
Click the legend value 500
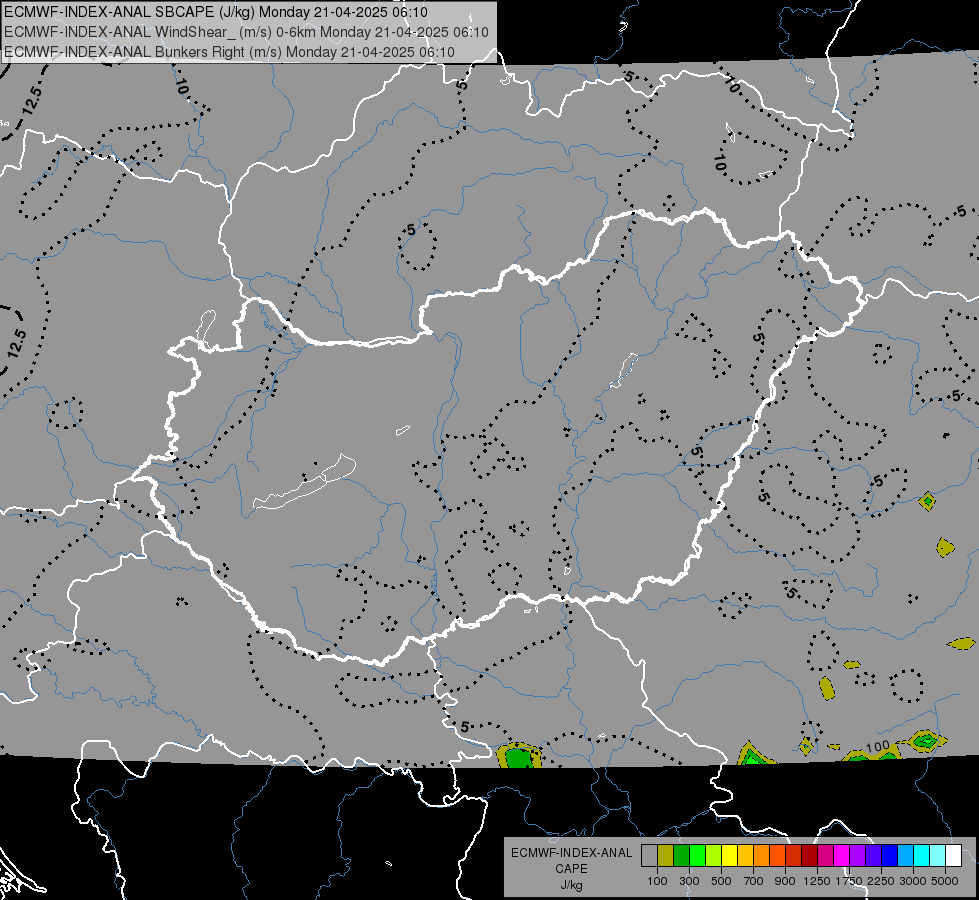pyautogui.click(x=721, y=881)
